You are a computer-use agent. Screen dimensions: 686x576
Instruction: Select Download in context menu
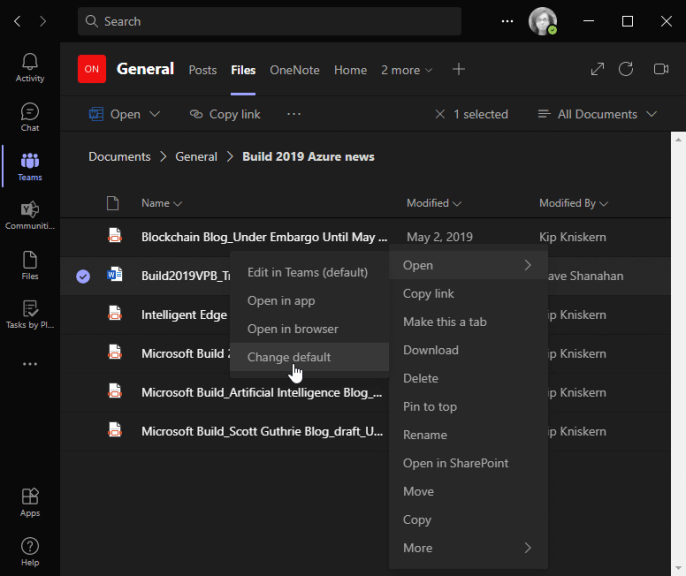tap(468, 350)
